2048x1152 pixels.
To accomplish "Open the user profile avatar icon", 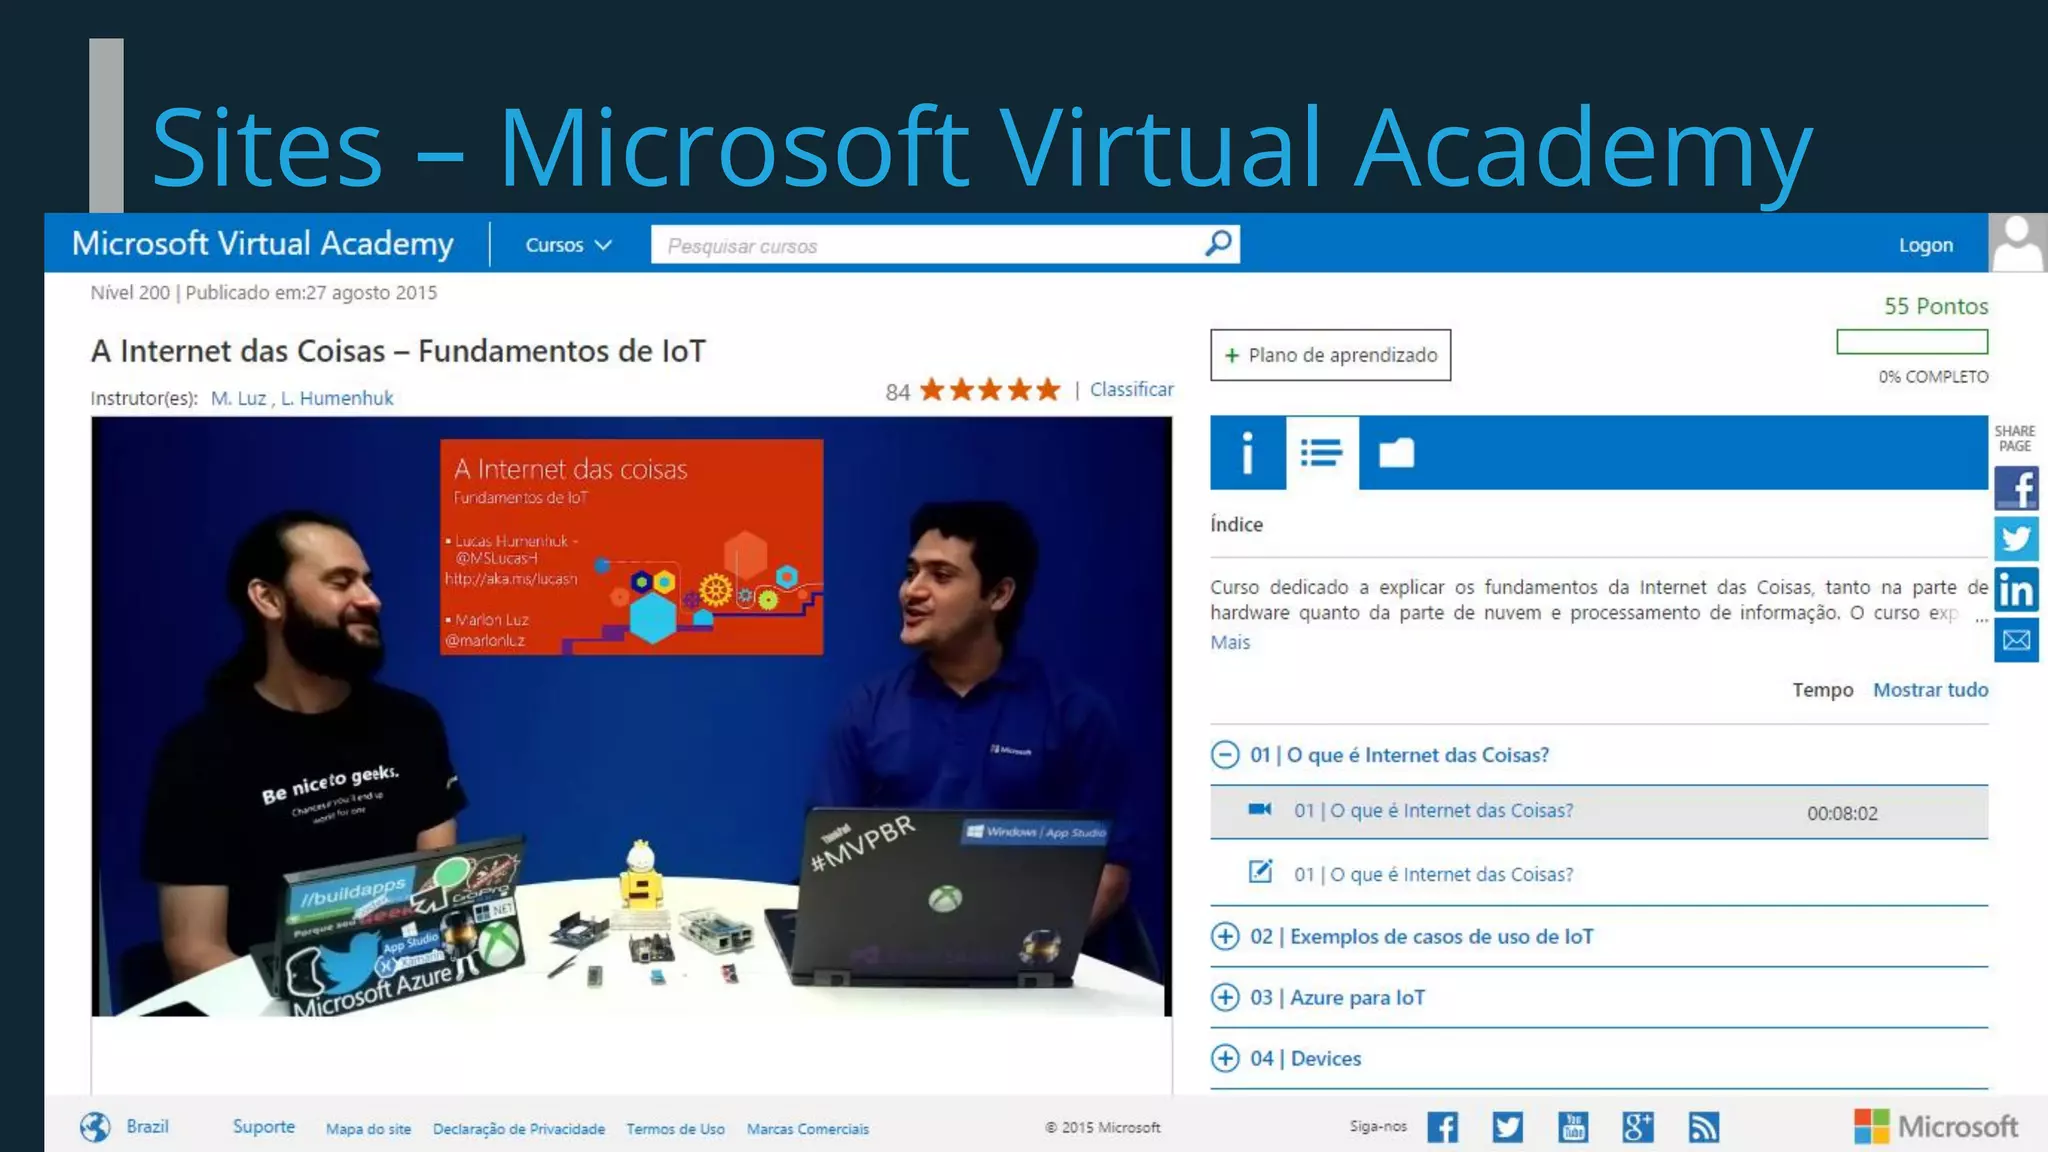I will tap(2017, 243).
